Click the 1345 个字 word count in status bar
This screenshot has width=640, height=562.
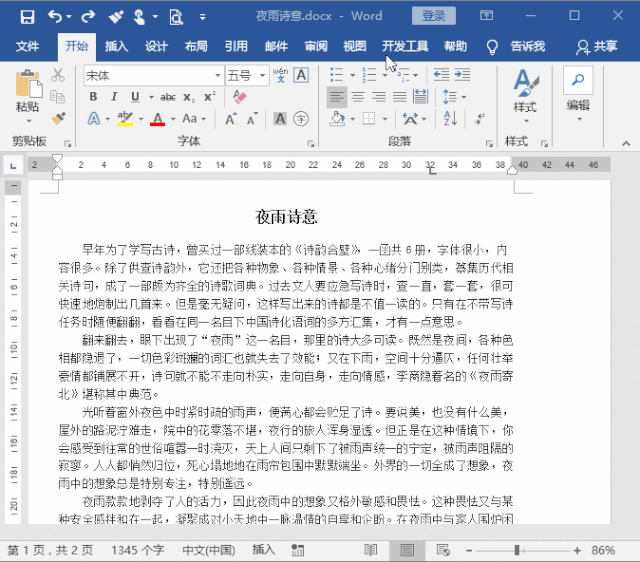click(138, 550)
